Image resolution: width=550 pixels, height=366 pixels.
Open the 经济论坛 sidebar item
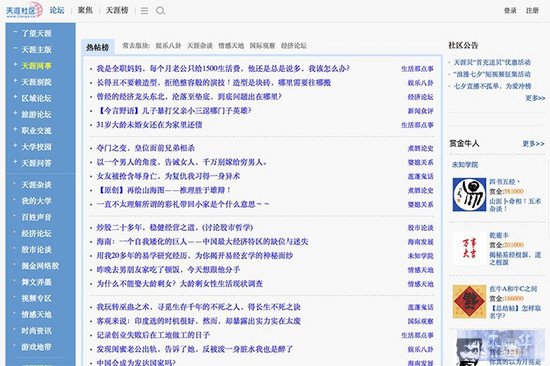coord(36,233)
